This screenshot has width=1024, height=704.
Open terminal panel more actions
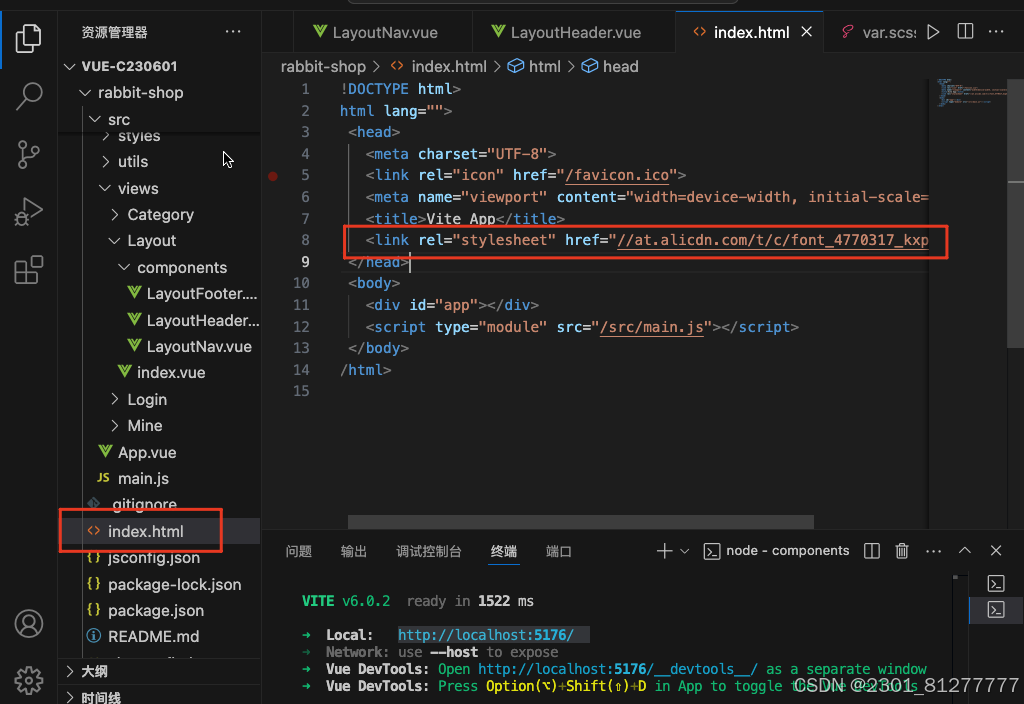(934, 551)
